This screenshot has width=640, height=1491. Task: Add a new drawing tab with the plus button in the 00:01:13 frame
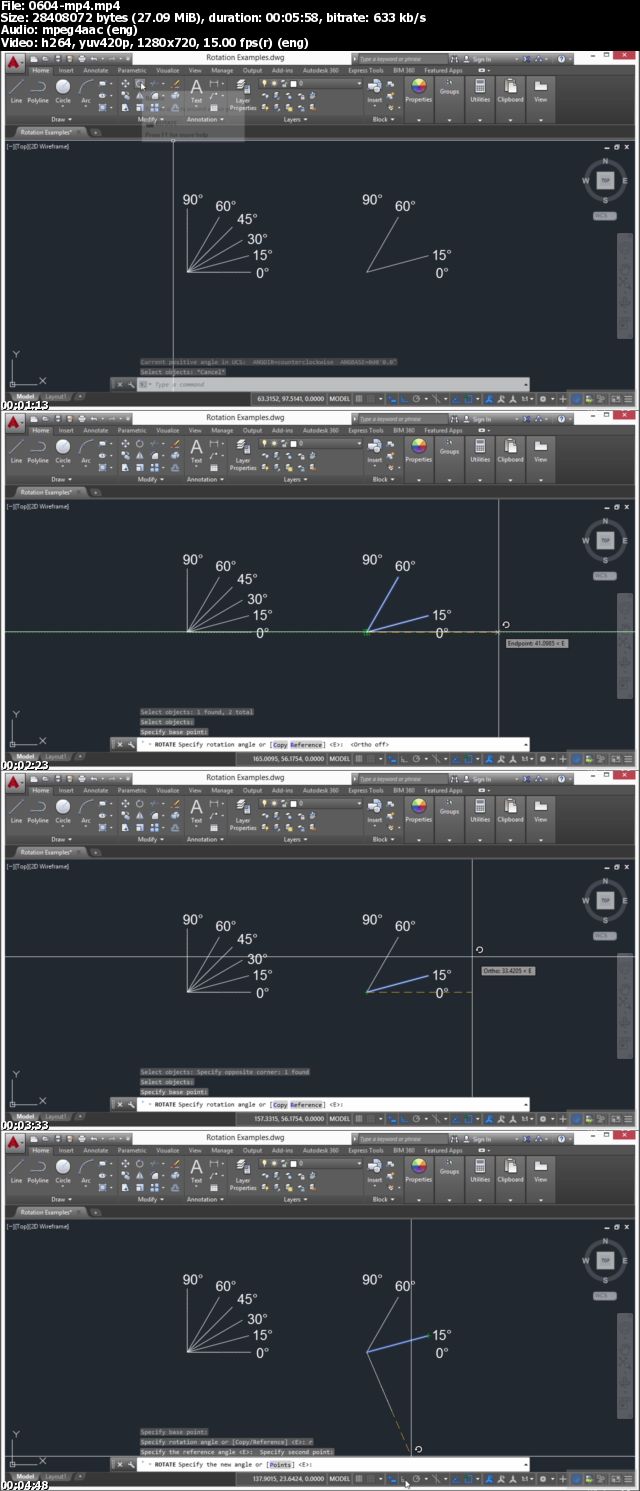pos(96,132)
